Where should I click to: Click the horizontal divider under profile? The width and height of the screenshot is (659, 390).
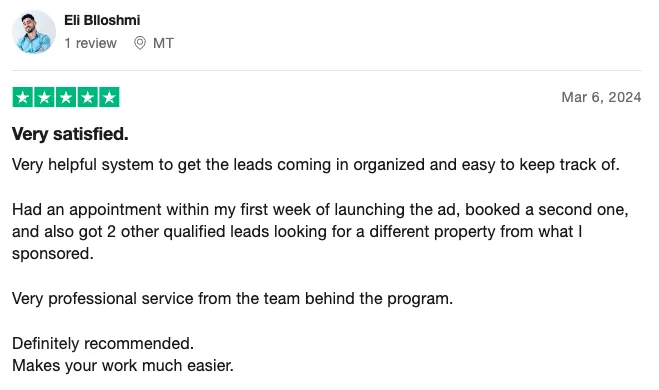click(327, 71)
